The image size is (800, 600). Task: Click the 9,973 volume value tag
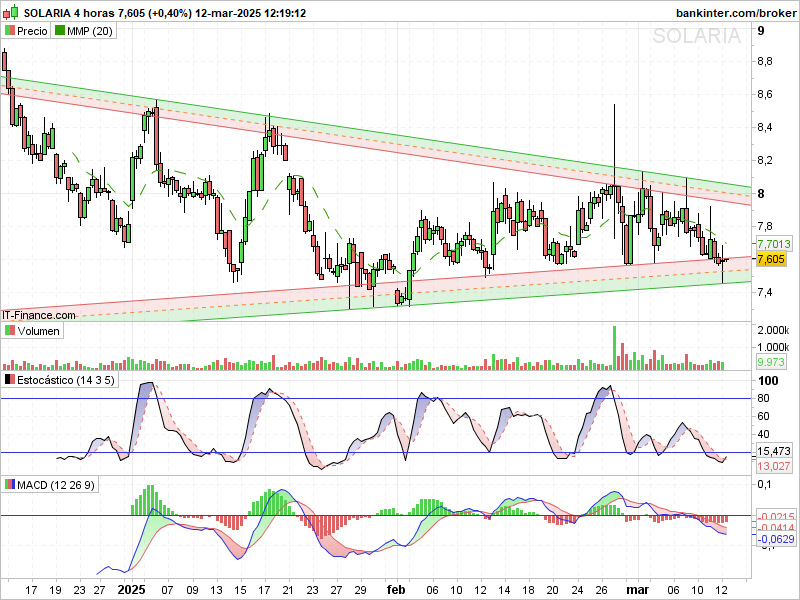[x=771, y=362]
